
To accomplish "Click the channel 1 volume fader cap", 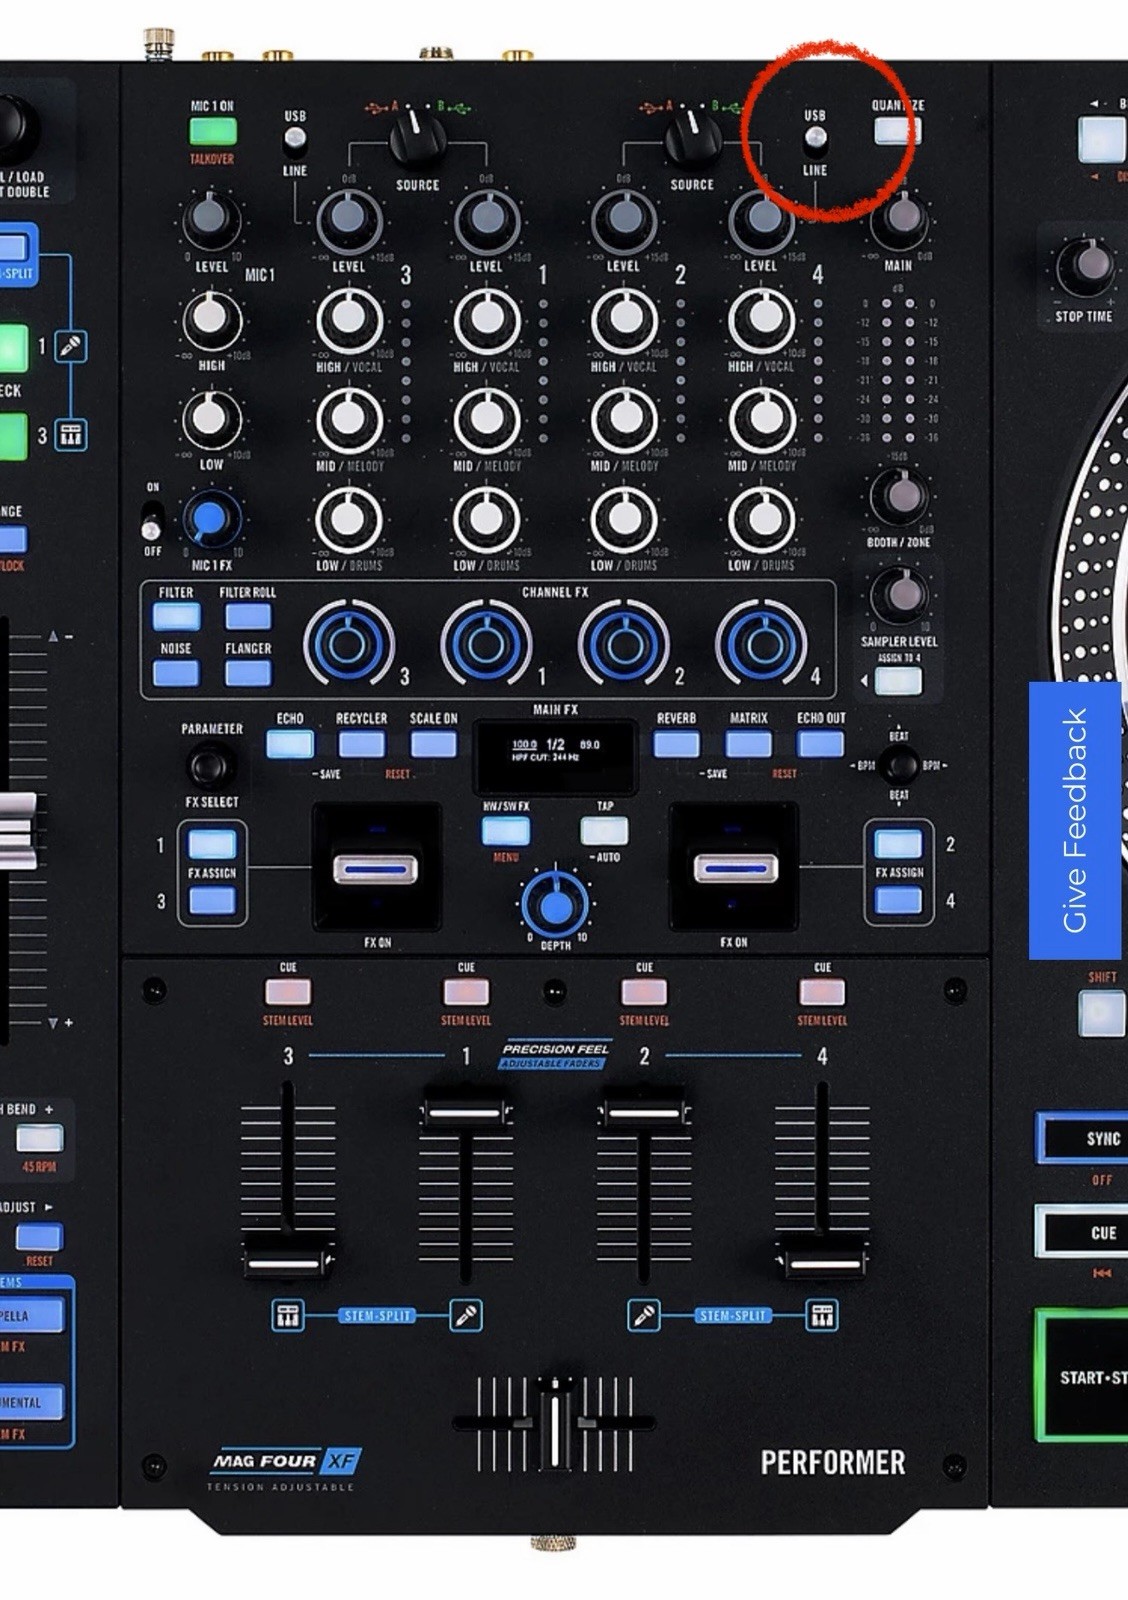I will point(465,1113).
